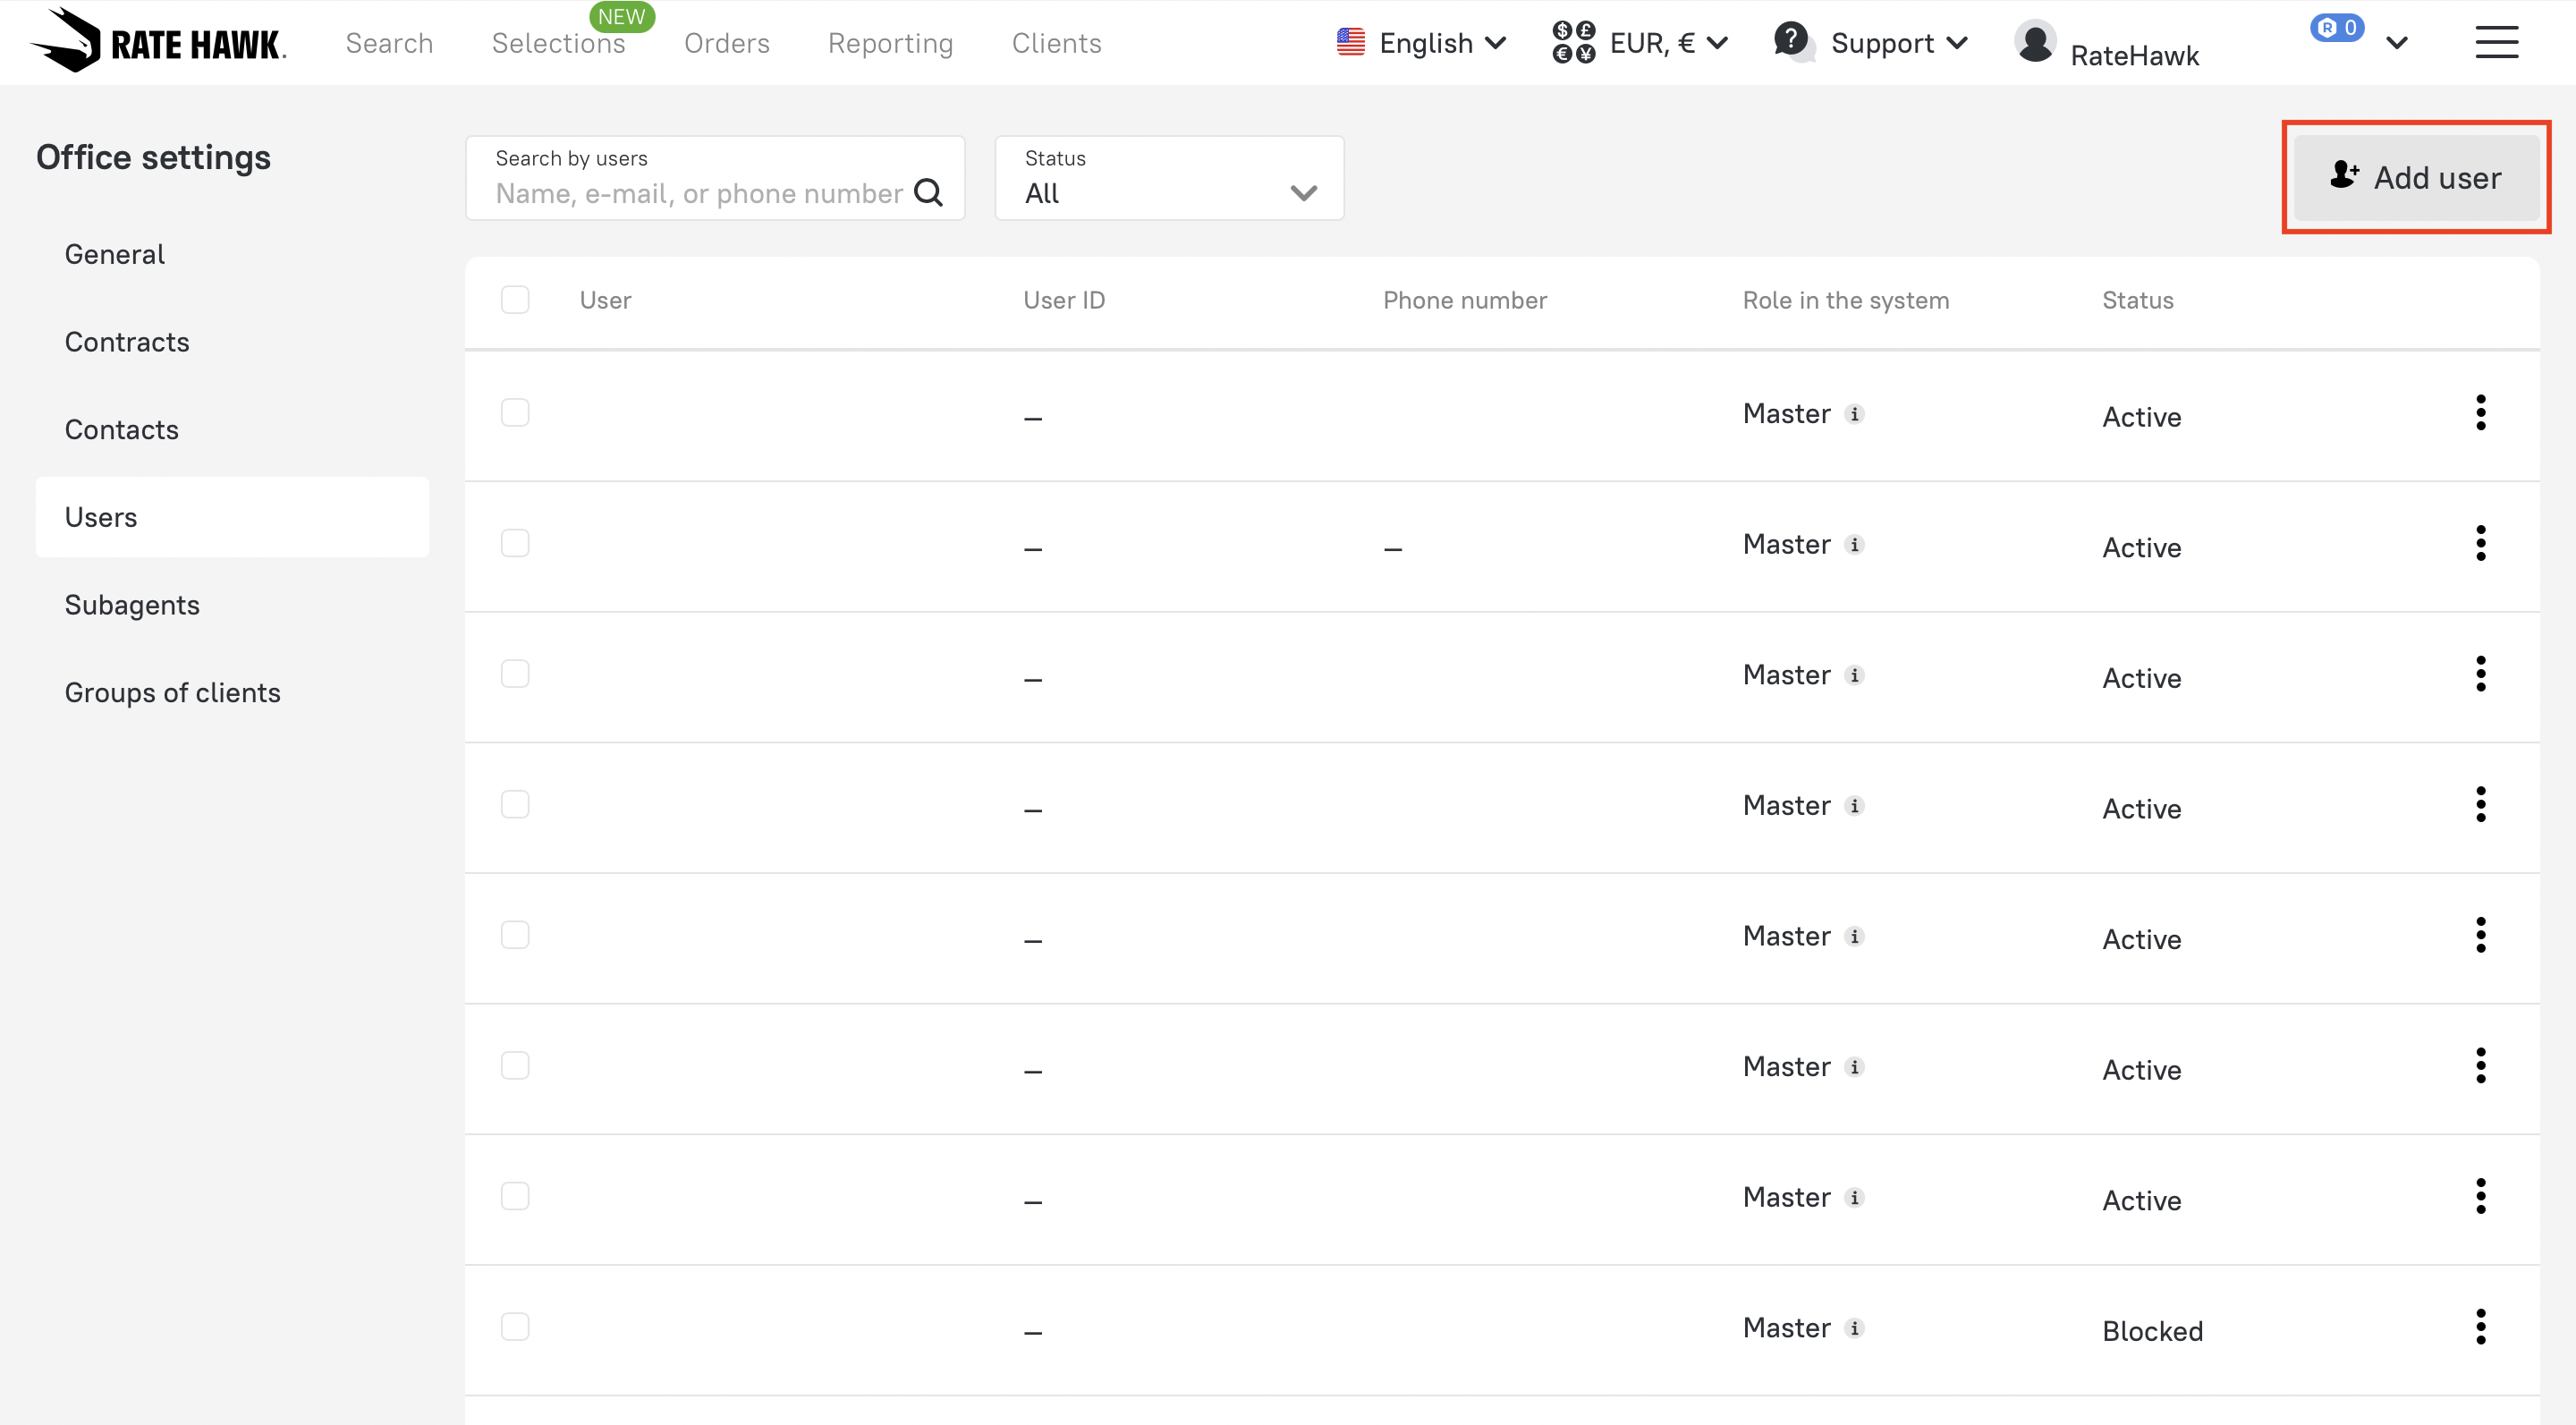Screen dimensions: 2576x1425
Task: Go to the Orders tab
Action: (x=726, y=43)
